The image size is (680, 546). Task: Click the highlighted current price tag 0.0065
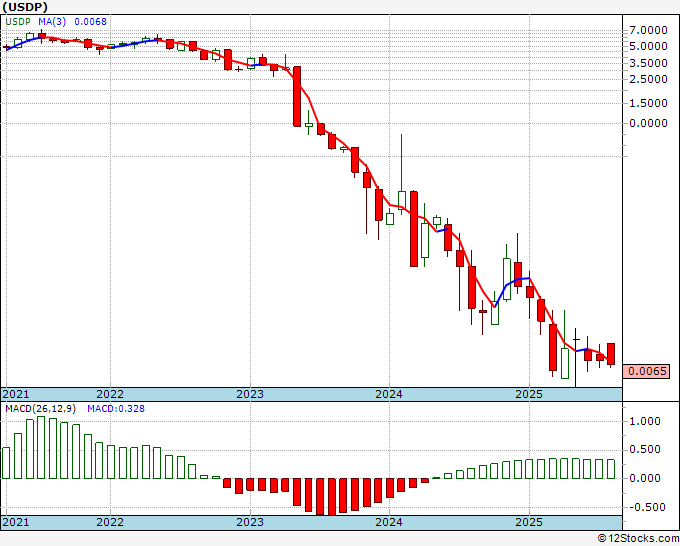click(647, 371)
